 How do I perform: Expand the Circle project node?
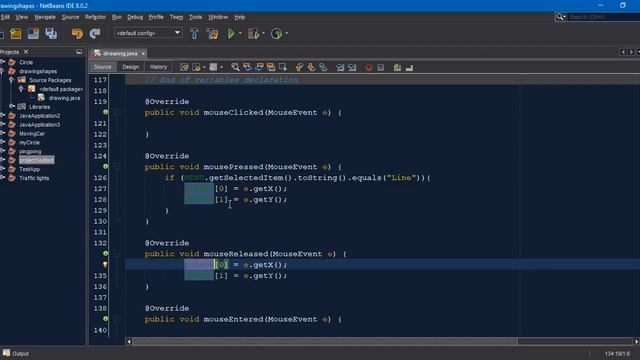tap(3, 62)
